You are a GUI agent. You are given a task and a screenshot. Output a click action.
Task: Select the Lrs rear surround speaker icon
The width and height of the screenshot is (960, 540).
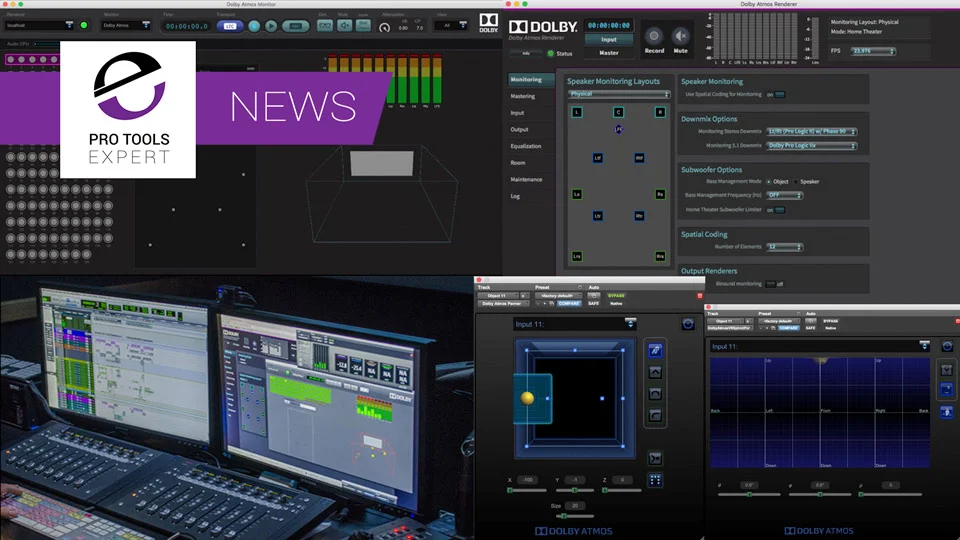(x=577, y=256)
